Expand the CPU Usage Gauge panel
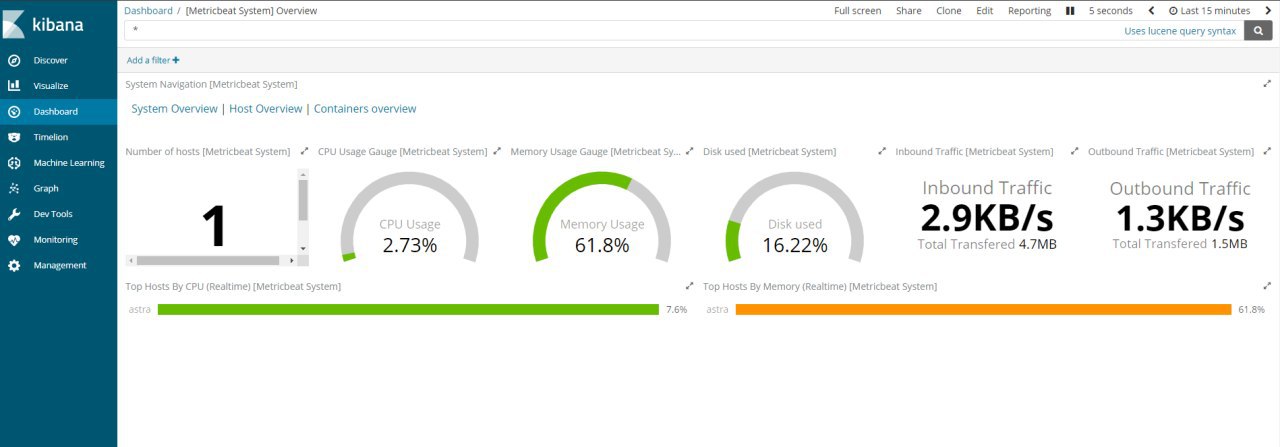The height and width of the screenshot is (447, 1280). (x=497, y=151)
